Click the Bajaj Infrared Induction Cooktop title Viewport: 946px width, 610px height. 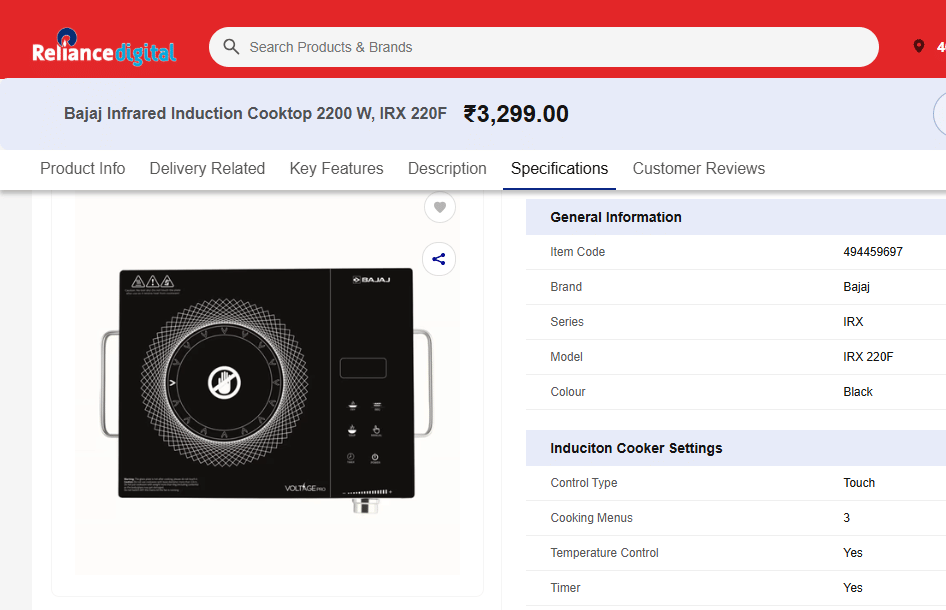255,114
